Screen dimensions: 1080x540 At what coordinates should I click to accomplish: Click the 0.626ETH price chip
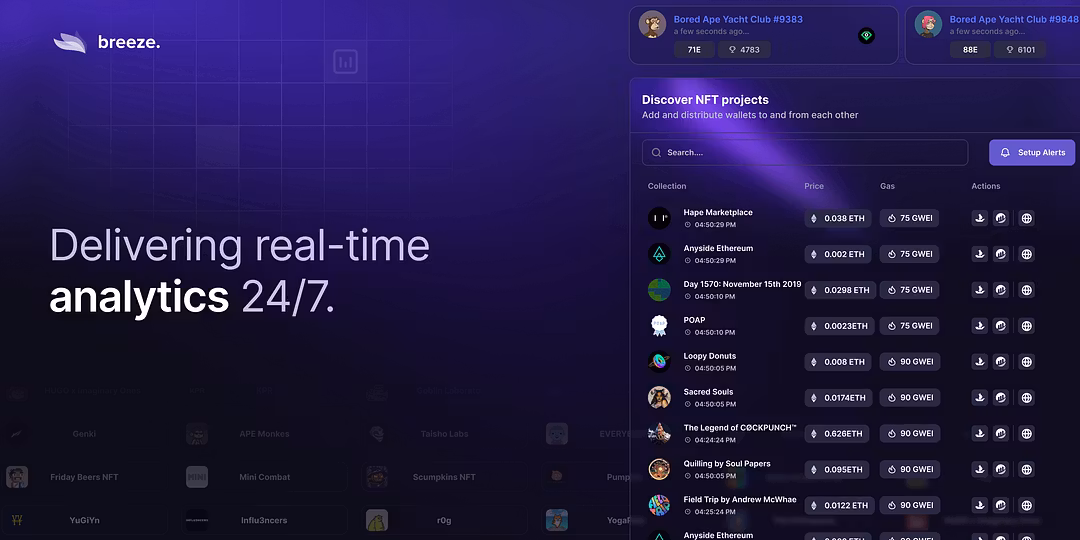836,433
